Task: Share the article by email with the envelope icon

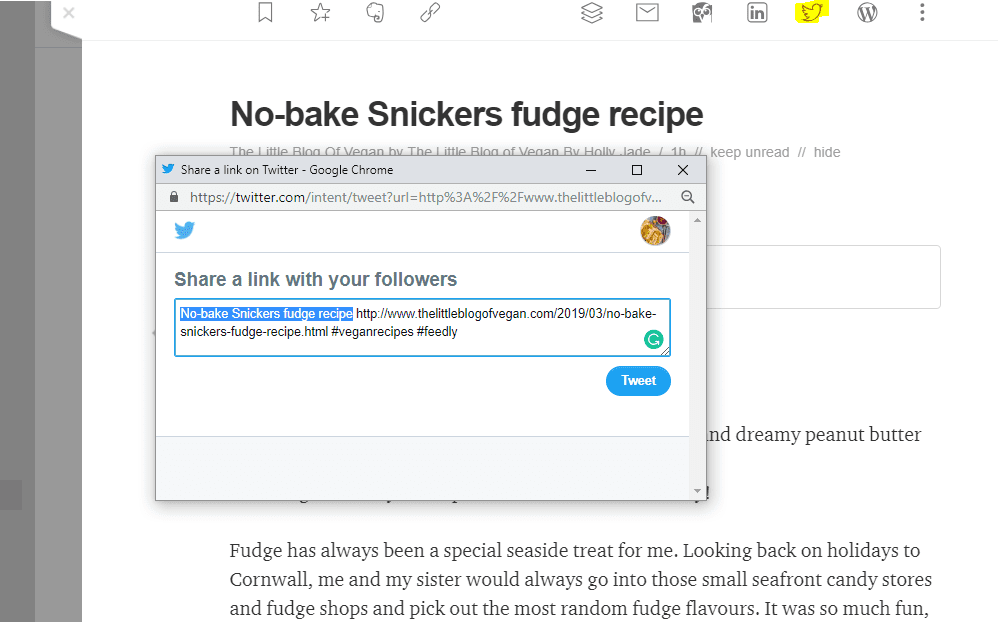Action: pyautogui.click(x=647, y=12)
